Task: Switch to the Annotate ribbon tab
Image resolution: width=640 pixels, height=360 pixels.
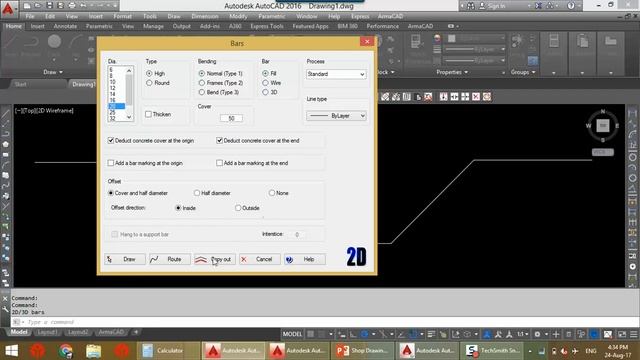Action: (65, 26)
